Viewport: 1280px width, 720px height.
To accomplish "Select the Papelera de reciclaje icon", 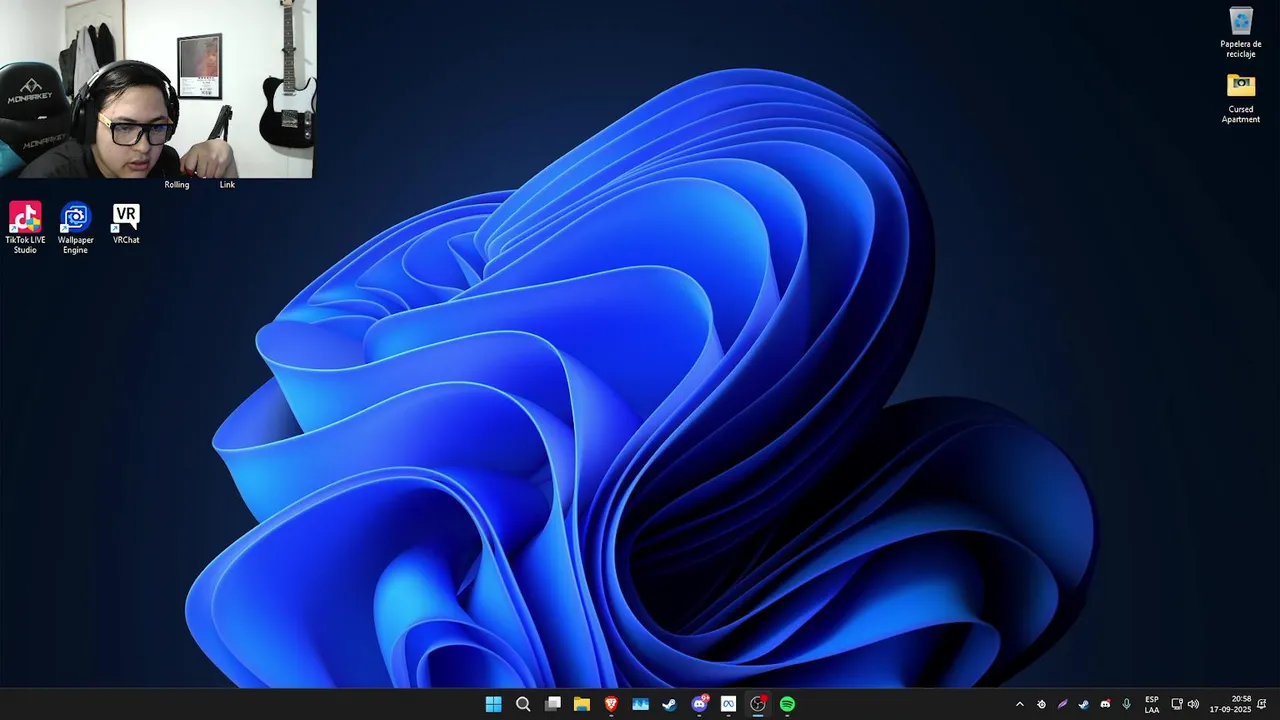I will (x=1241, y=33).
